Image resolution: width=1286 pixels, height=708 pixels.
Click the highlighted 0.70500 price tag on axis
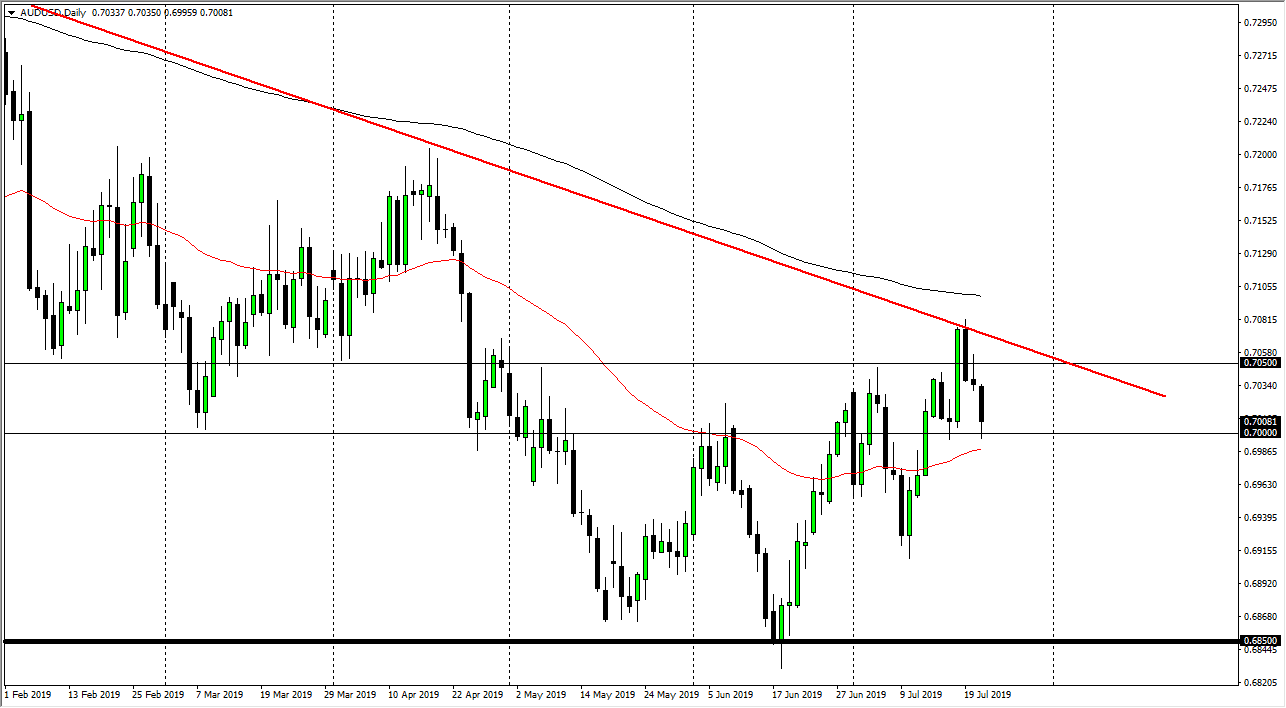pyautogui.click(x=1261, y=364)
